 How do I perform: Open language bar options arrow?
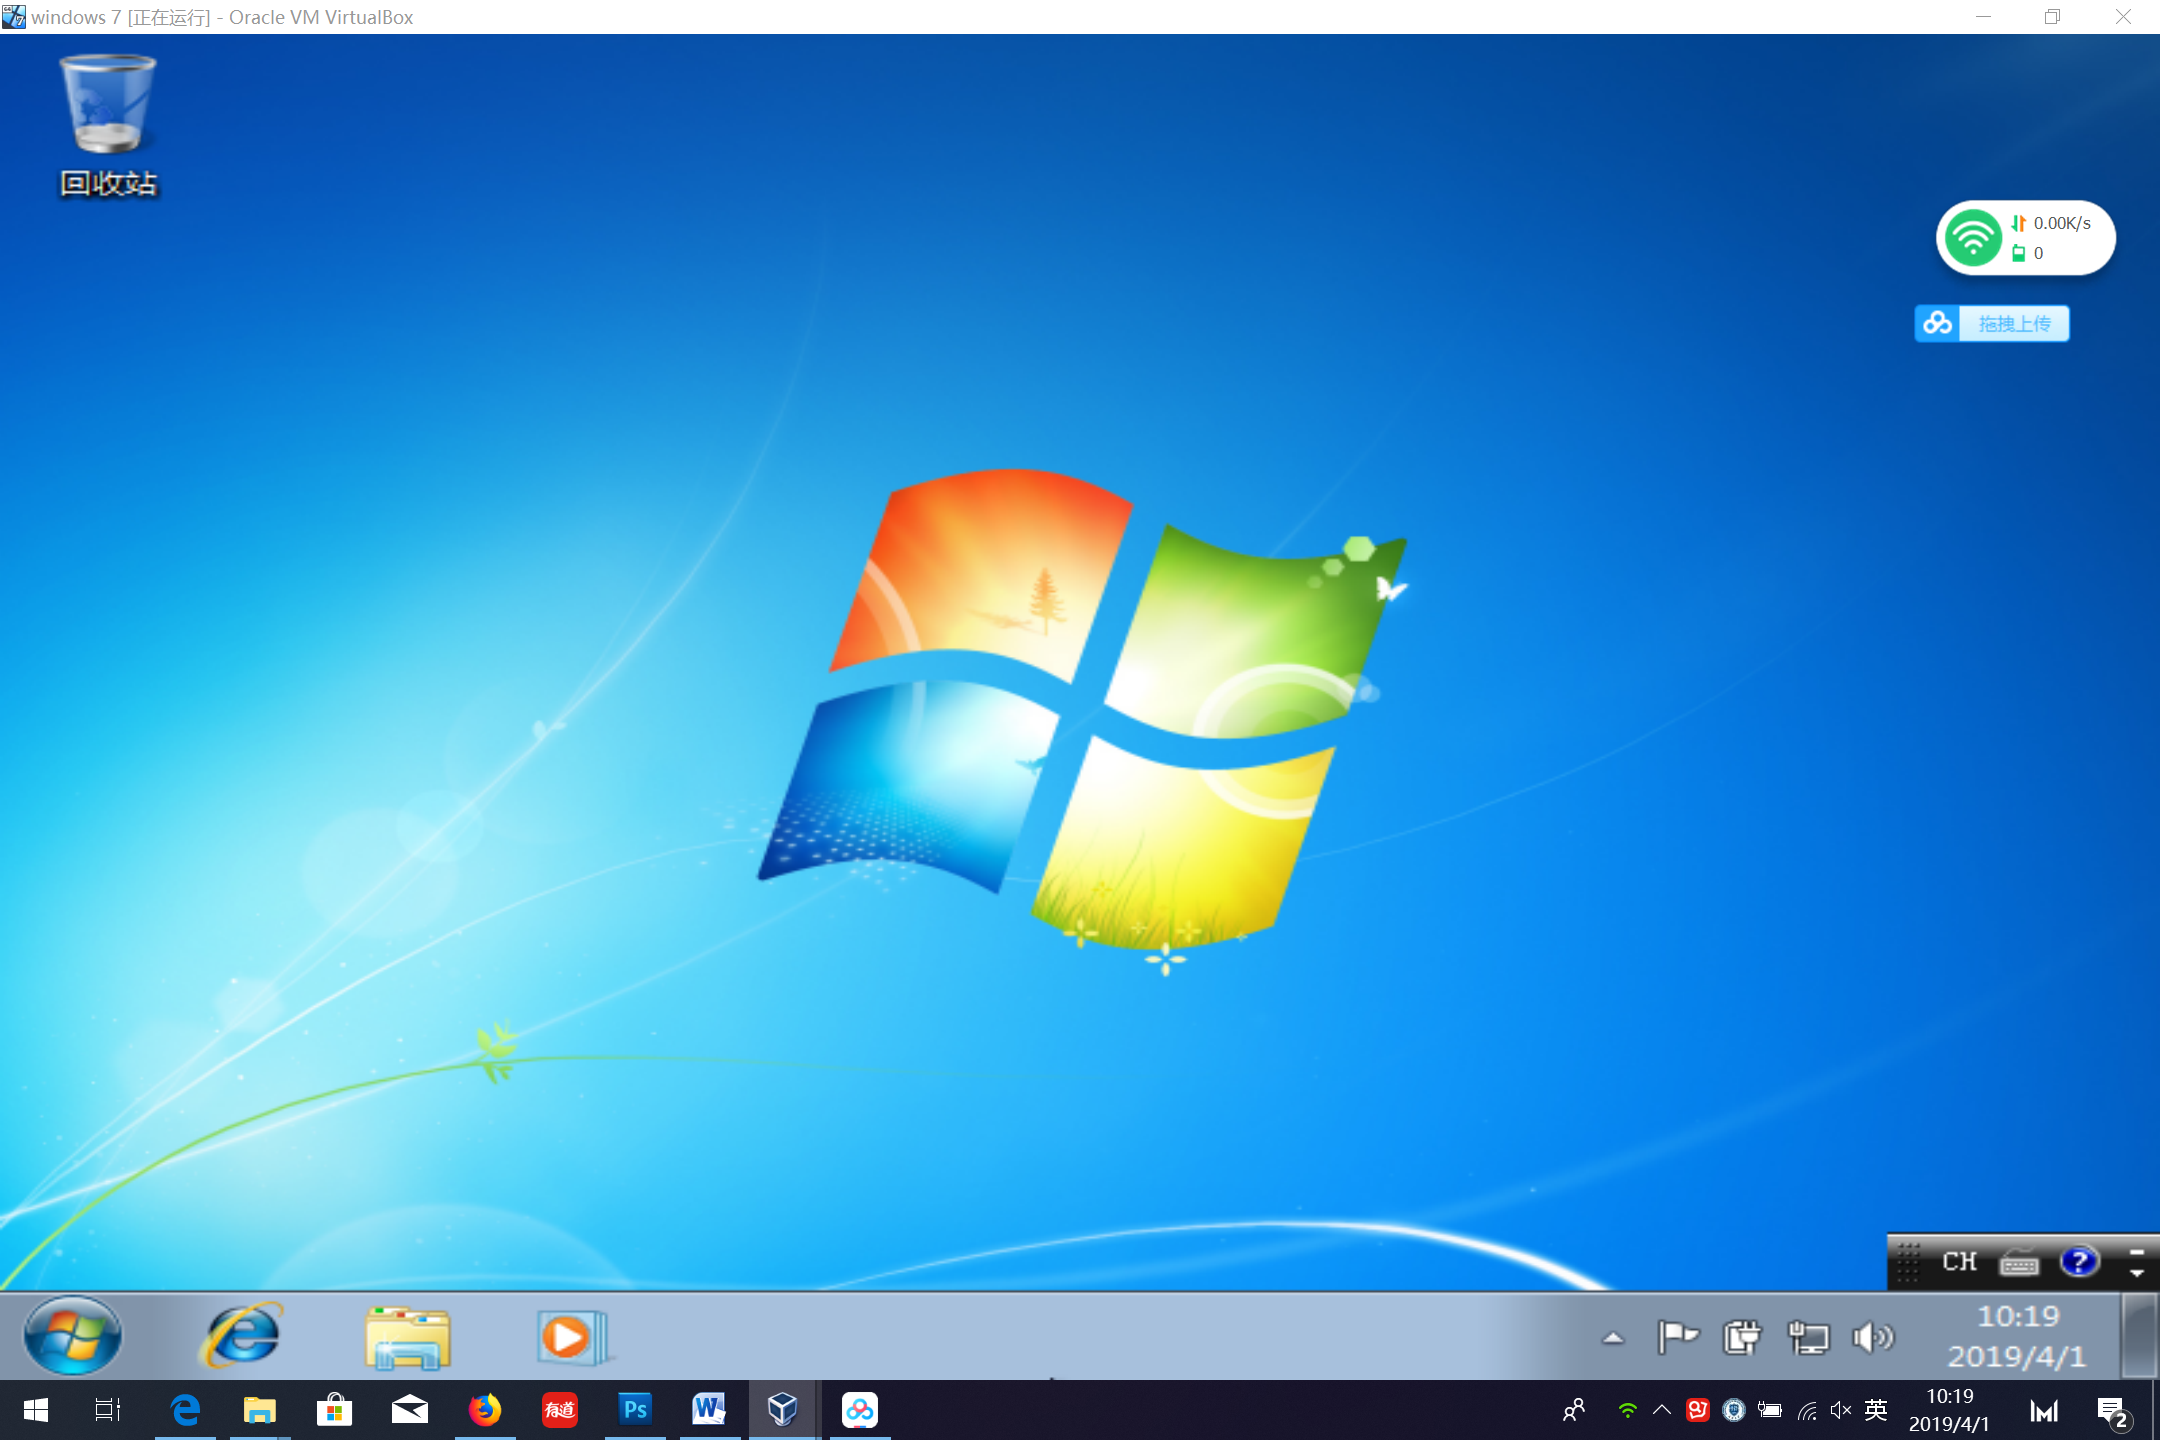tap(2137, 1274)
